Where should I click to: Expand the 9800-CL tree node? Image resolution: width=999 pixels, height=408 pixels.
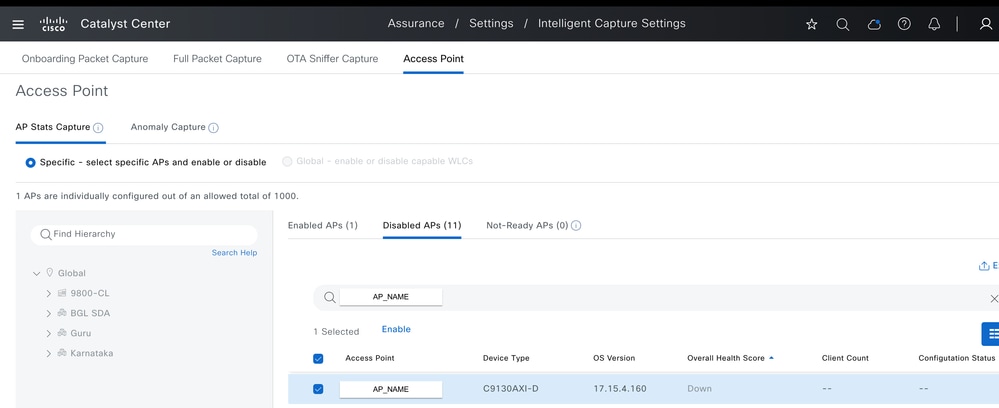tap(48, 293)
